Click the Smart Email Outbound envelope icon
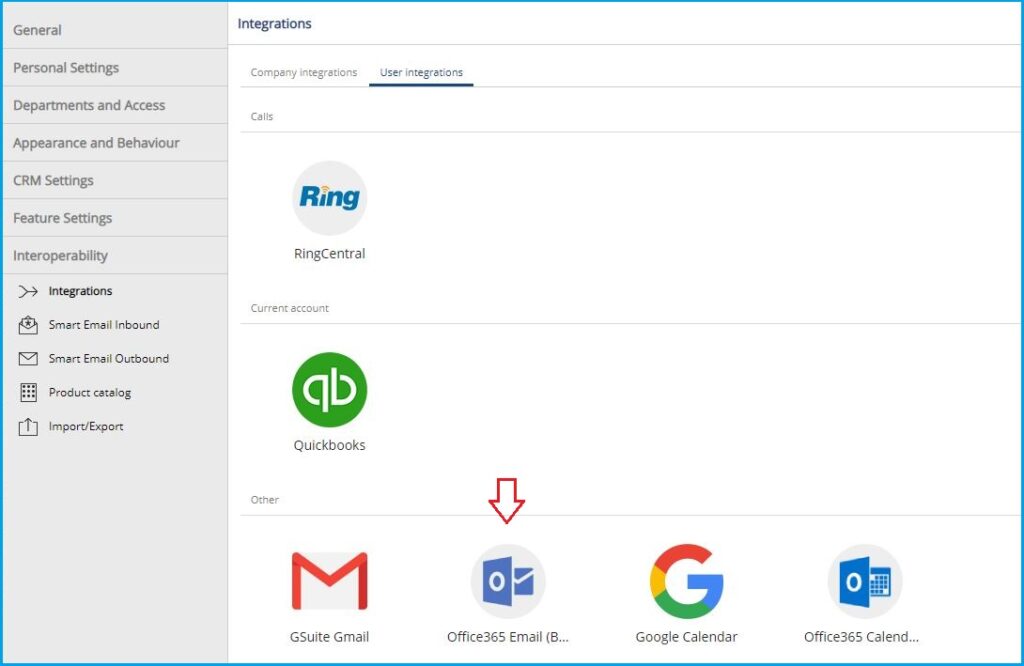The height and width of the screenshot is (666, 1024). (x=28, y=358)
